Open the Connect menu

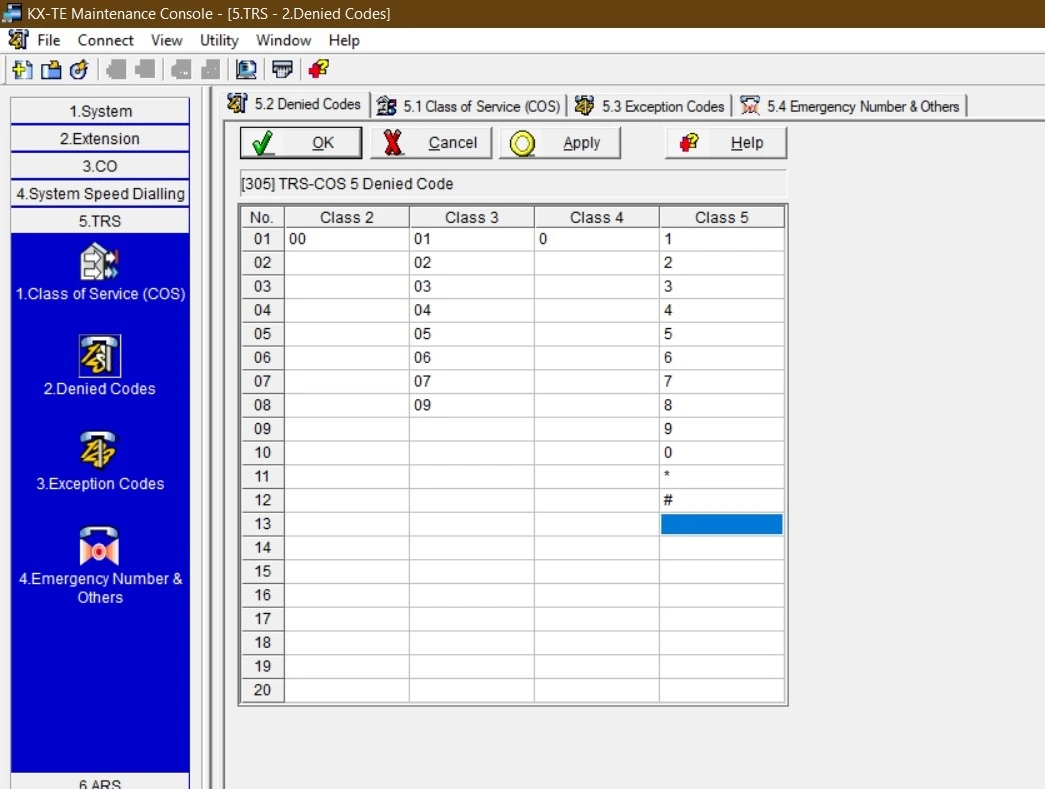pyautogui.click(x=105, y=40)
